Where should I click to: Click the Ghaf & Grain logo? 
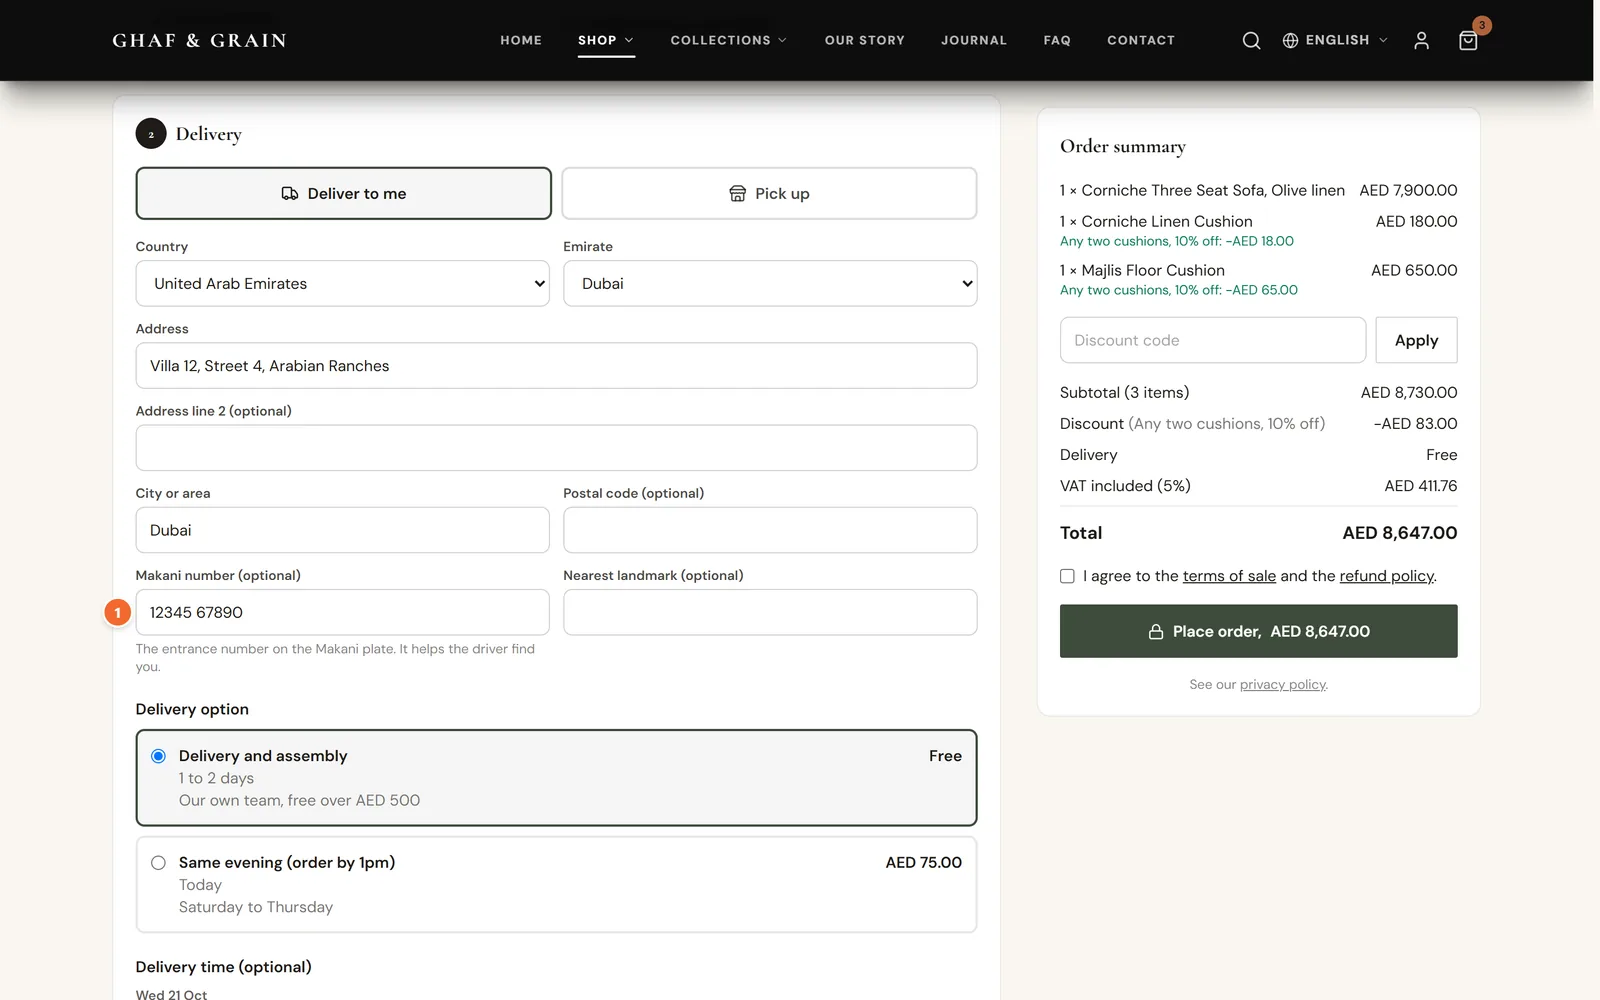(x=199, y=40)
